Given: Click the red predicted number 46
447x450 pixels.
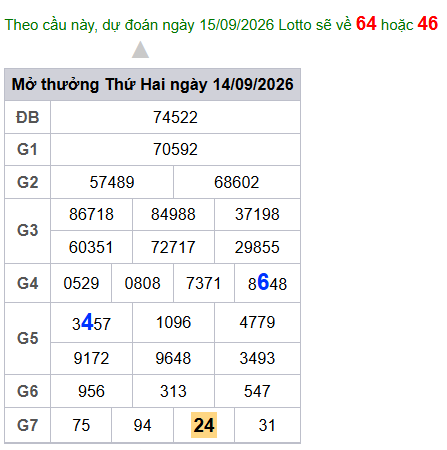Looking at the screenshot, I should (x=428, y=24).
